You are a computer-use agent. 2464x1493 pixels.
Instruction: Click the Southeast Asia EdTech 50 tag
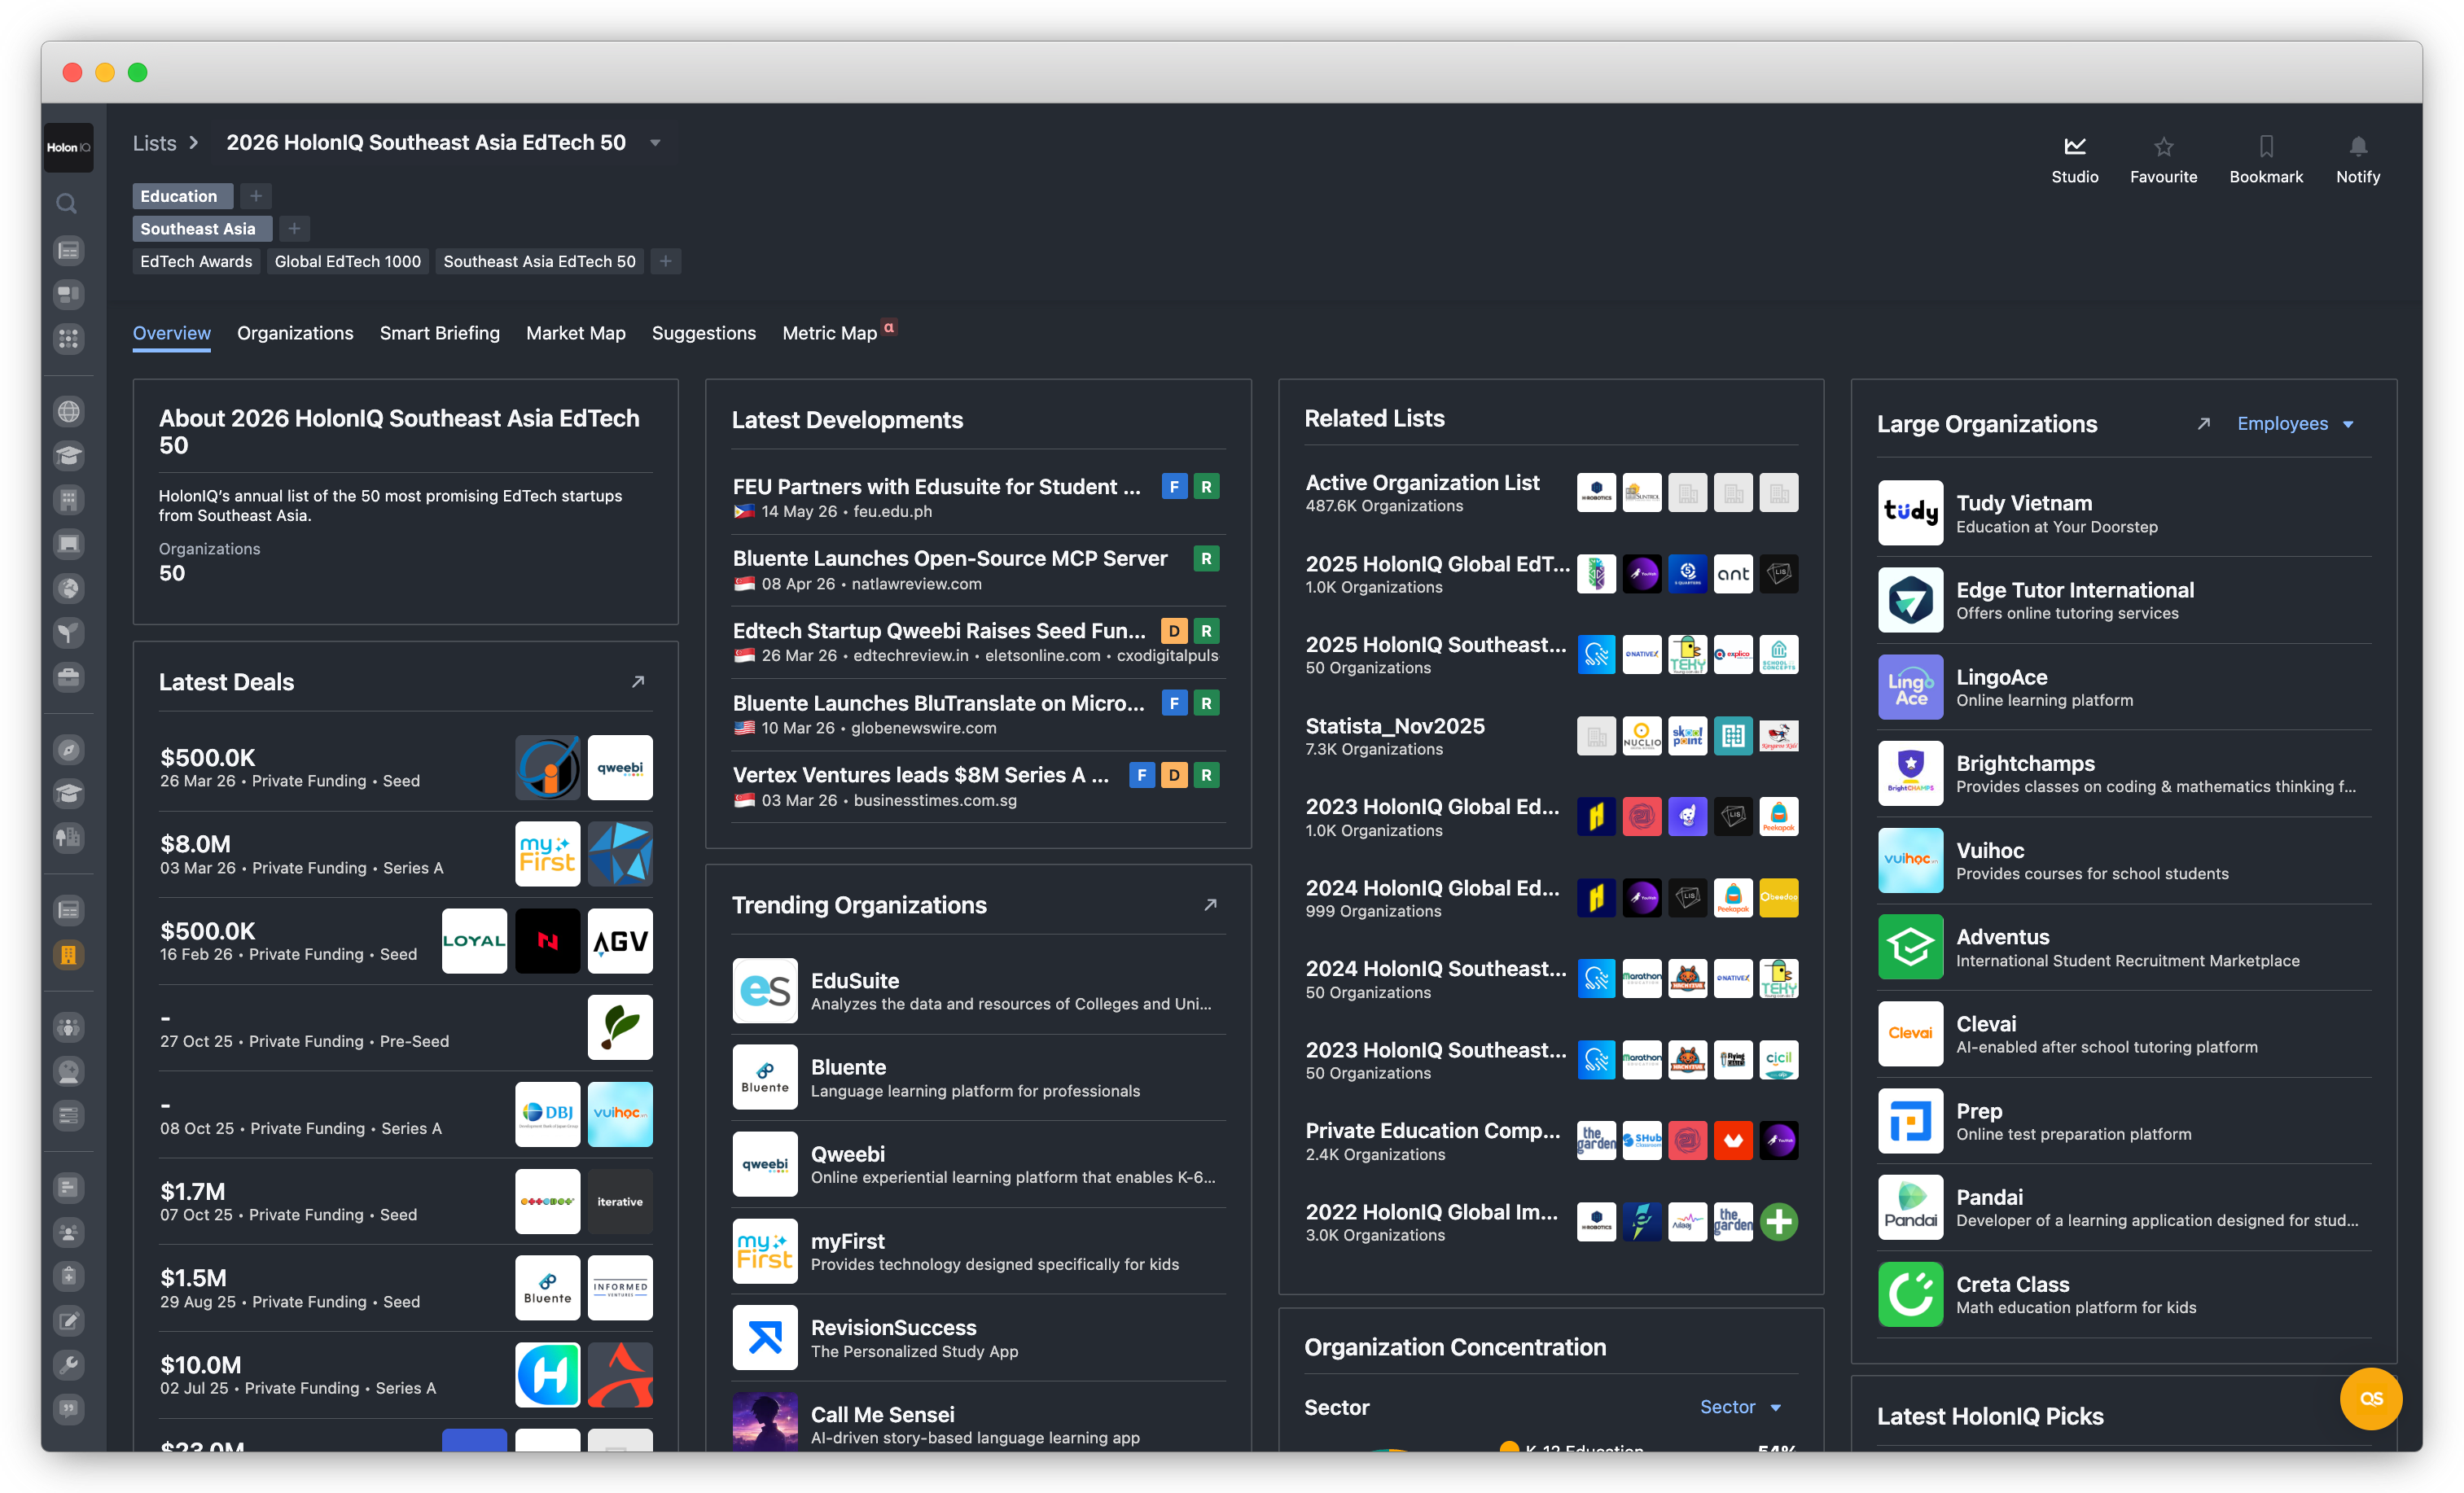click(540, 261)
